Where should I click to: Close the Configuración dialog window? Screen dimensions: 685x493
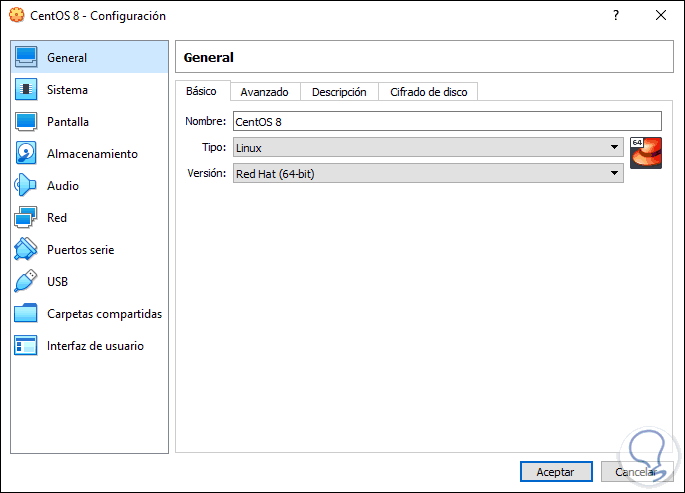(x=661, y=15)
